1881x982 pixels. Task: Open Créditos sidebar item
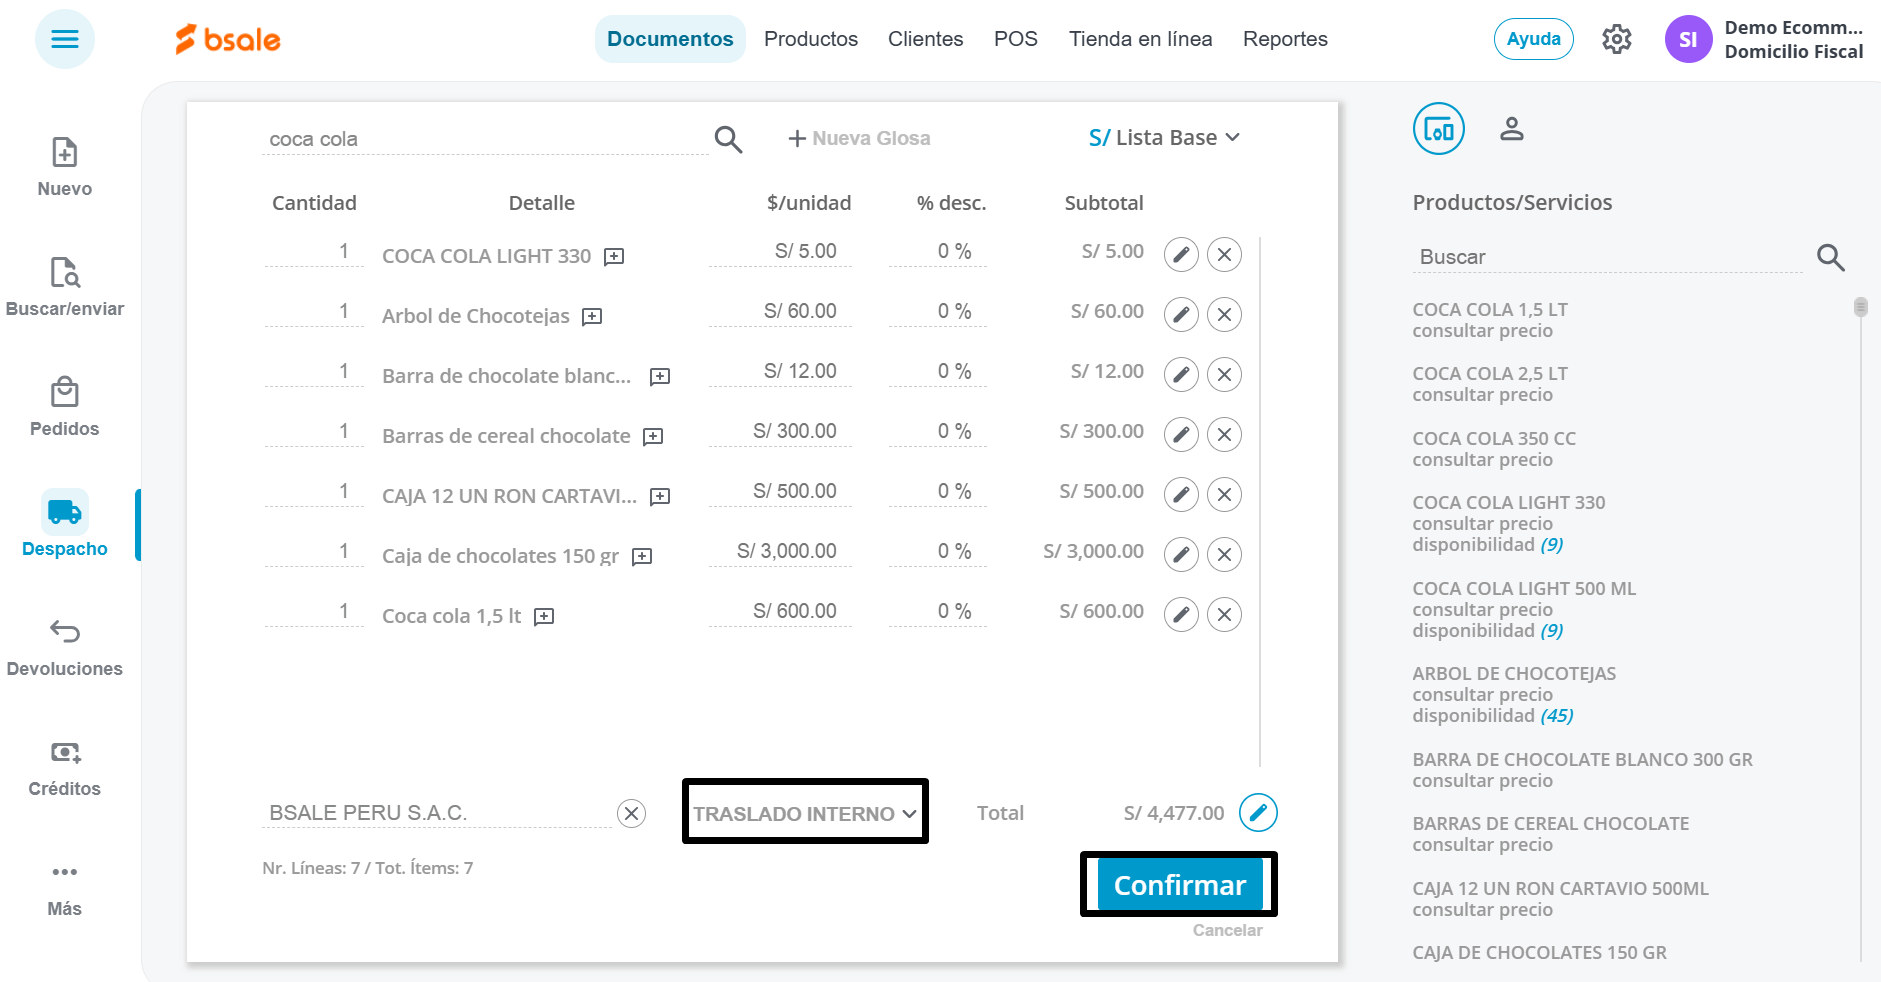(x=65, y=767)
